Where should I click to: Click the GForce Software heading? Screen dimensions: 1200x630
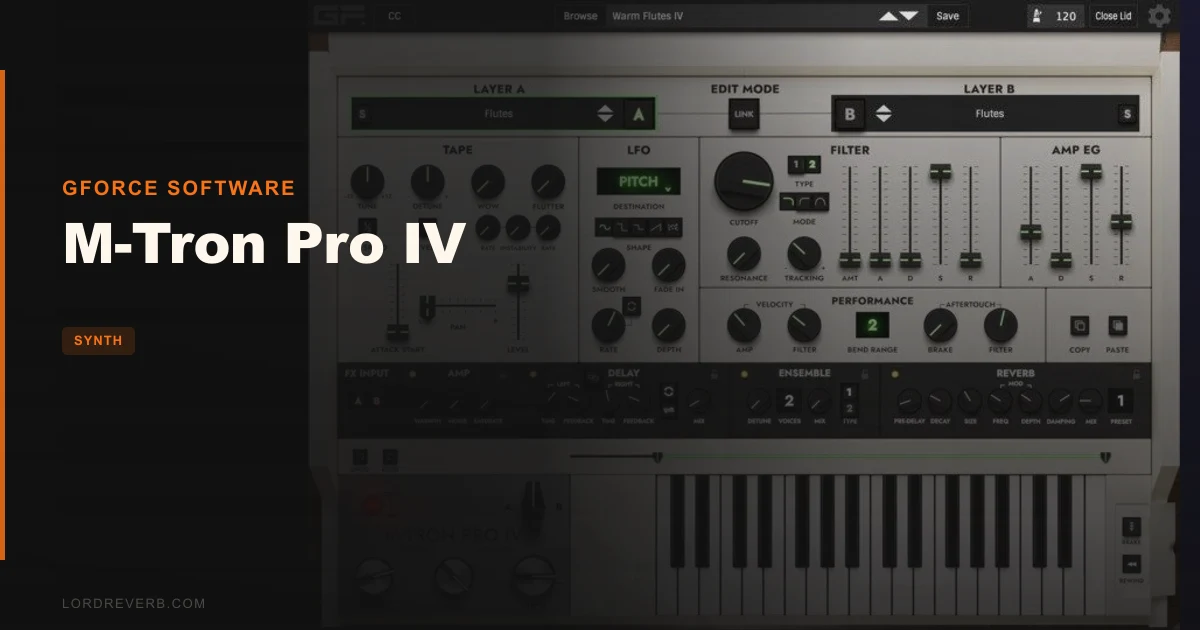(x=178, y=188)
